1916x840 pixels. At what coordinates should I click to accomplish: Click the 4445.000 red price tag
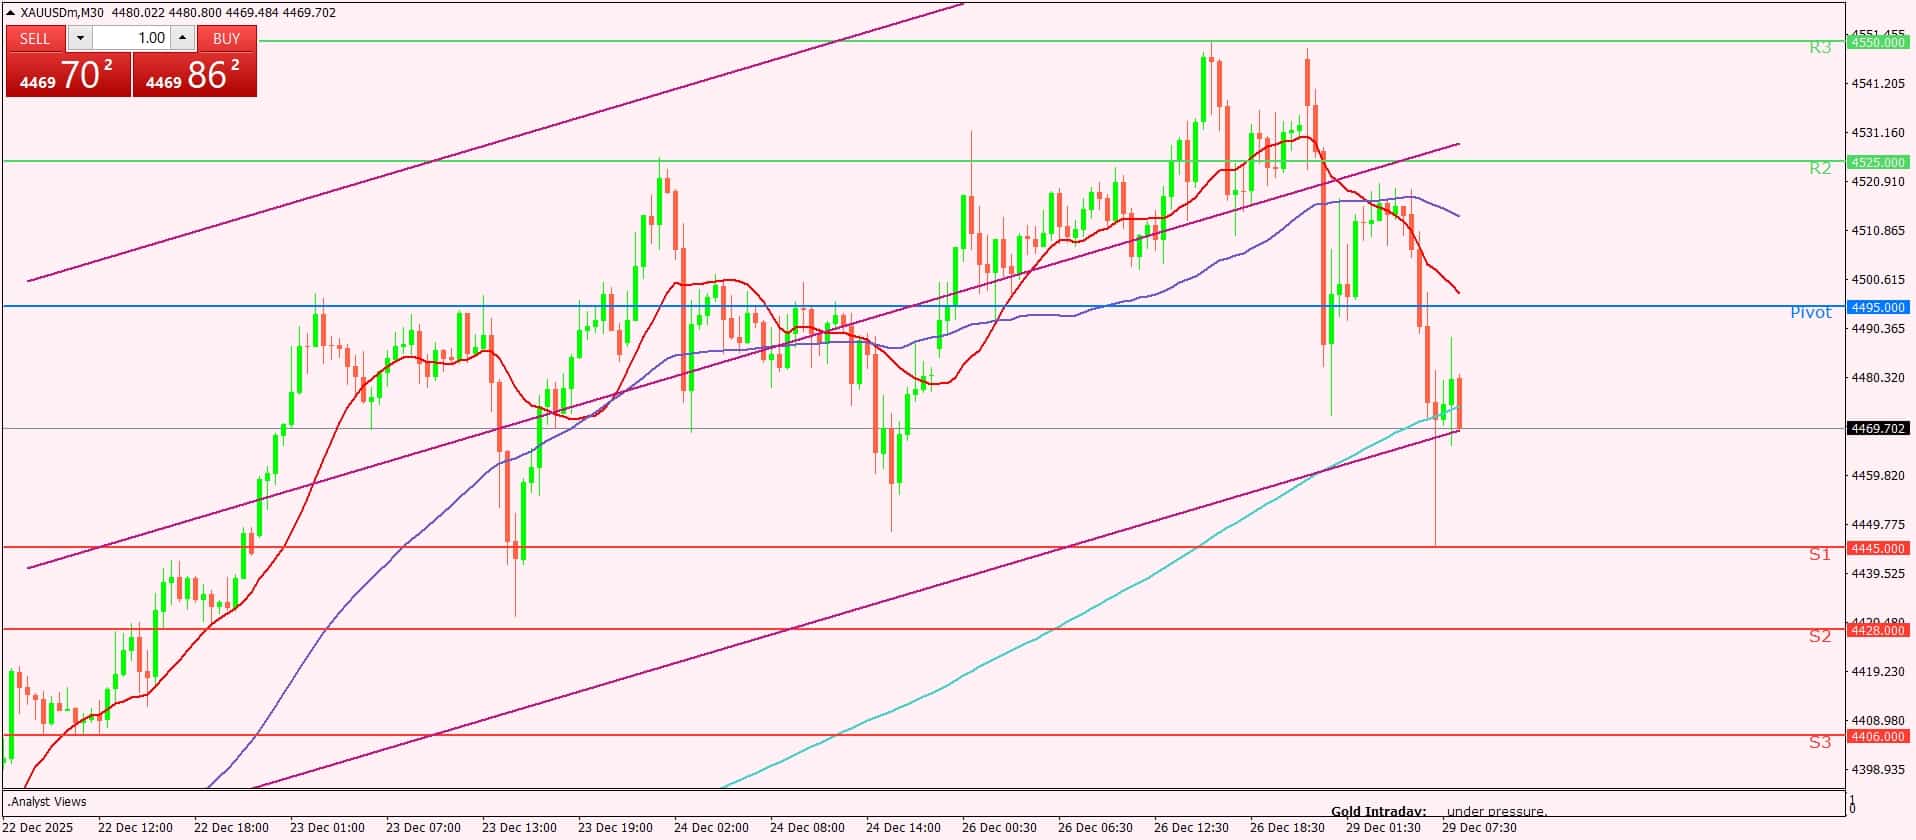(x=1878, y=548)
